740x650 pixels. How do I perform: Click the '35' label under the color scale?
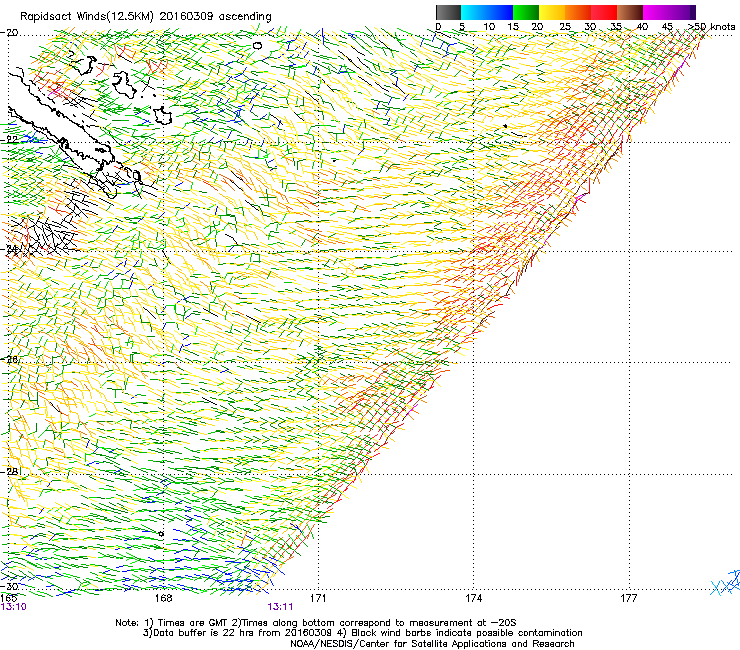(616, 27)
